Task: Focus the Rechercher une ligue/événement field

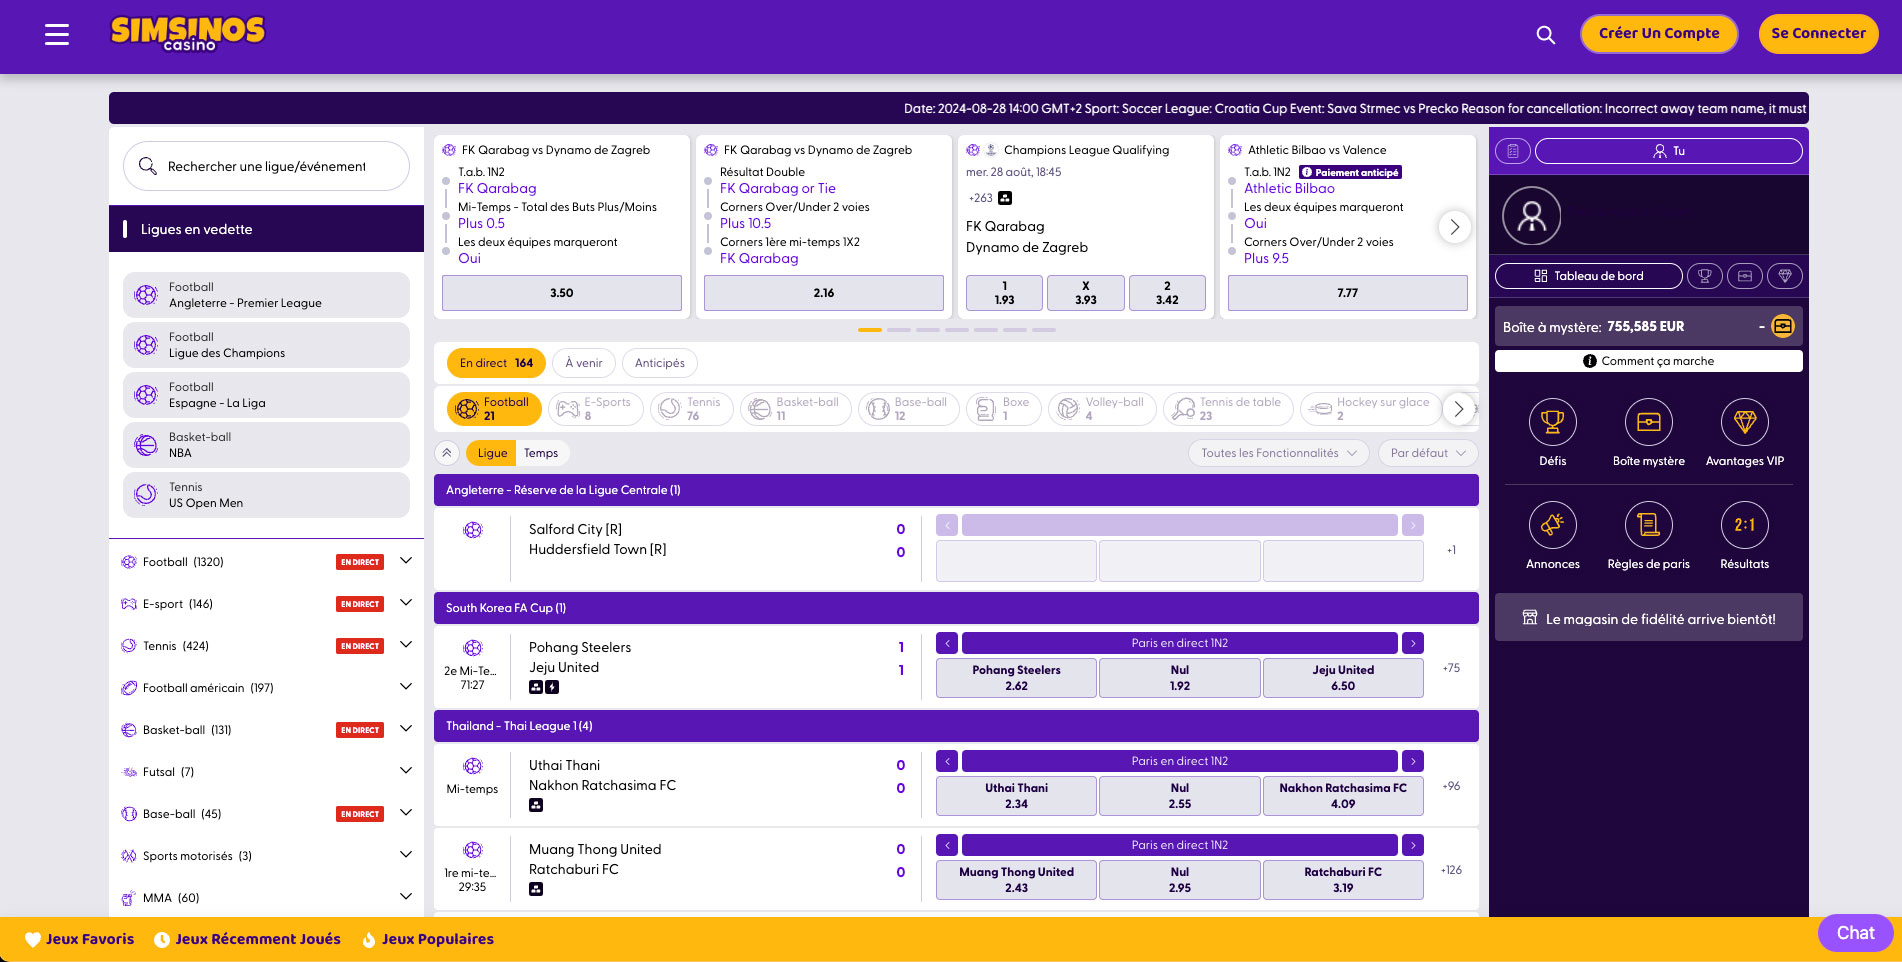Action: pyautogui.click(x=266, y=166)
